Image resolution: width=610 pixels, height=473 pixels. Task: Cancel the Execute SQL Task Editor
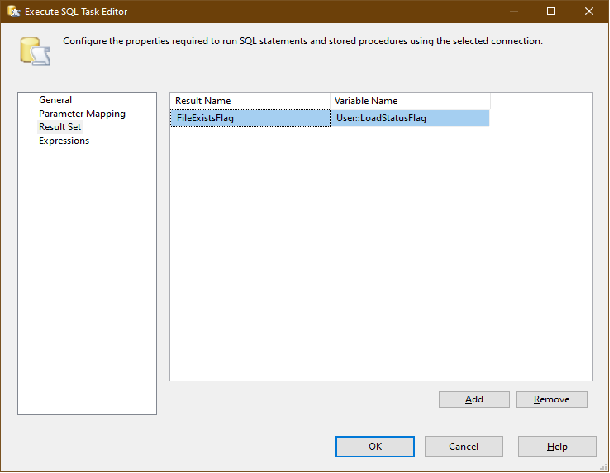click(x=463, y=446)
